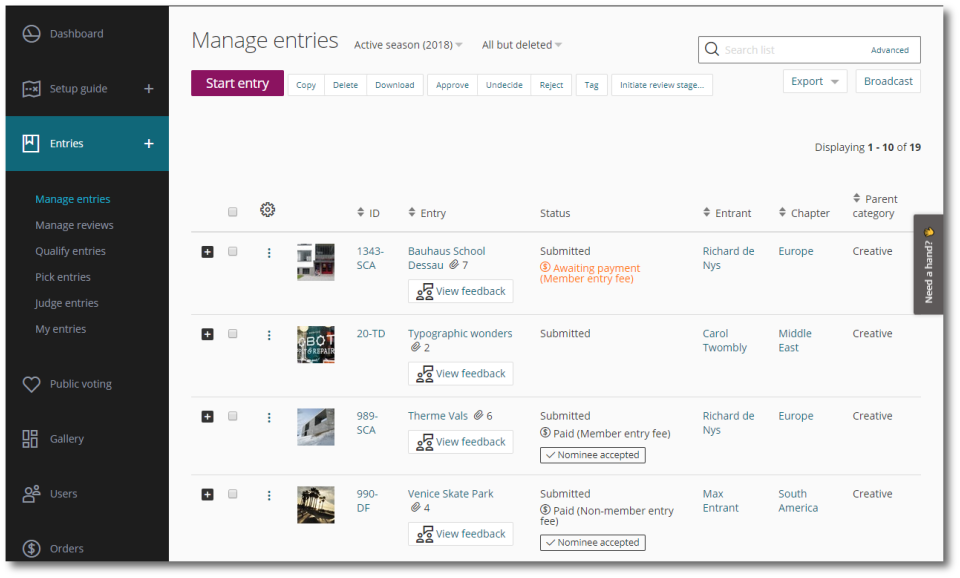Expand the All but deleted filter
The height and width of the screenshot is (578, 960).
point(522,45)
